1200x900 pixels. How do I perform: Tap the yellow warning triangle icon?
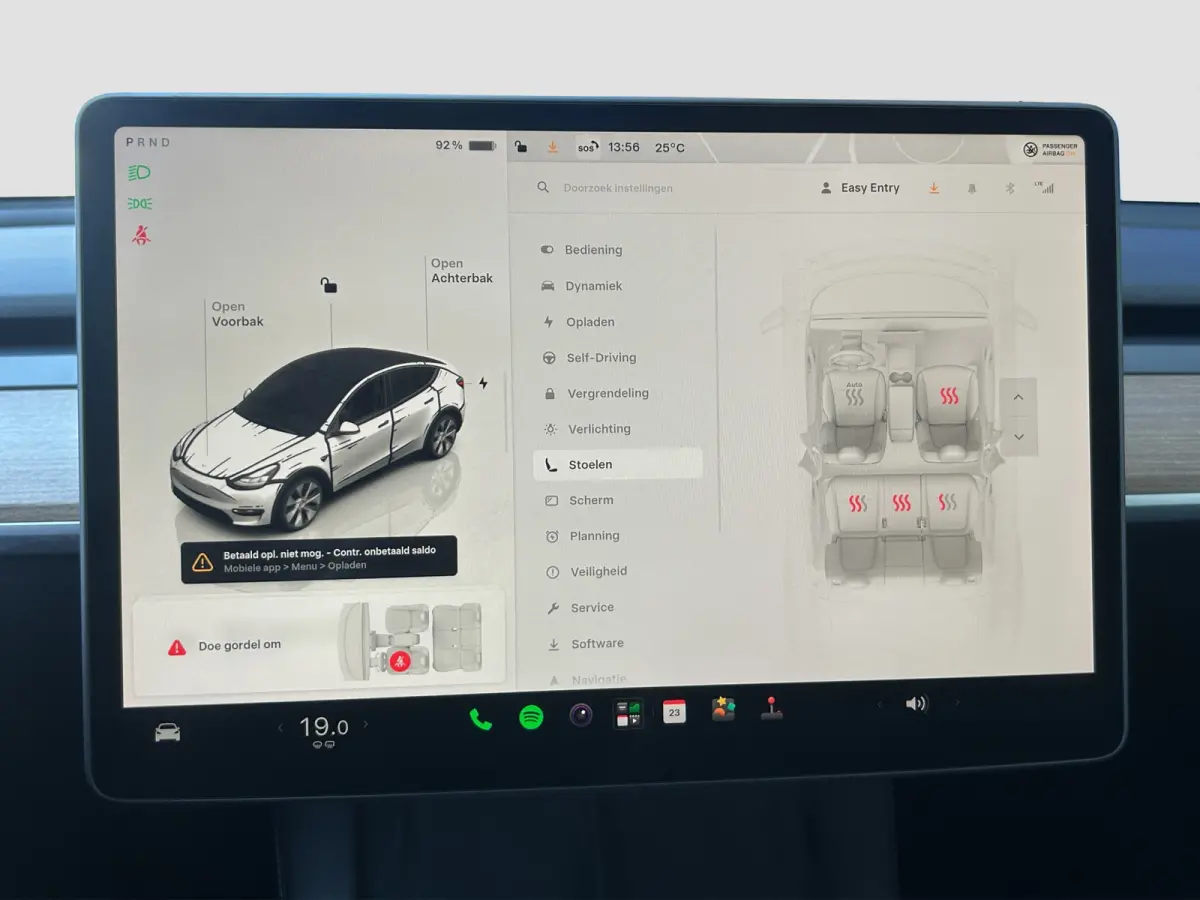(203, 562)
